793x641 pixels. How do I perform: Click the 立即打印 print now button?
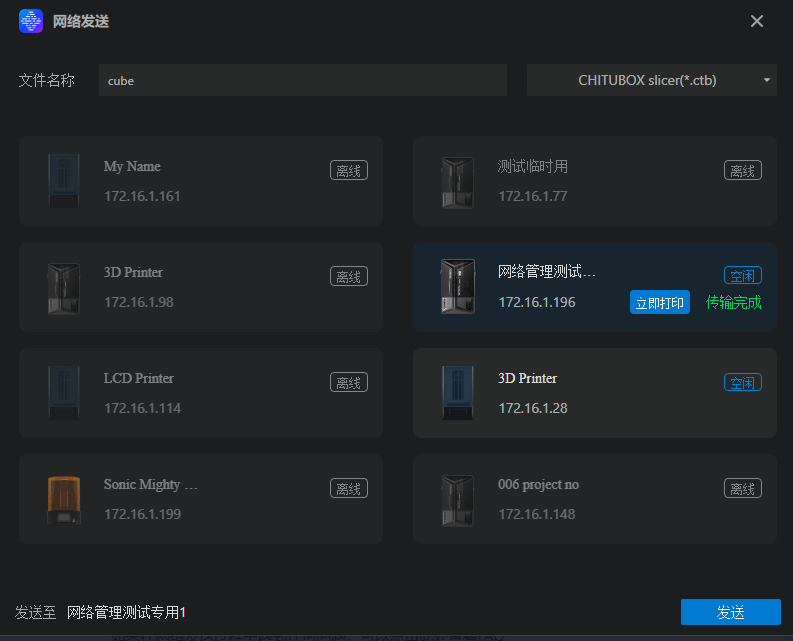[x=659, y=303]
